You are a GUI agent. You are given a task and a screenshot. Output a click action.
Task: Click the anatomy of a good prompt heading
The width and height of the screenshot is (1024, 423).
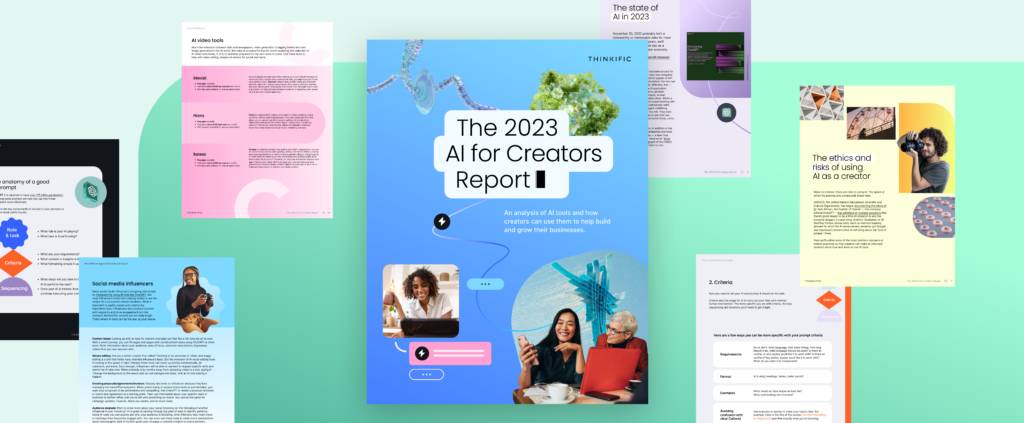tap(24, 187)
